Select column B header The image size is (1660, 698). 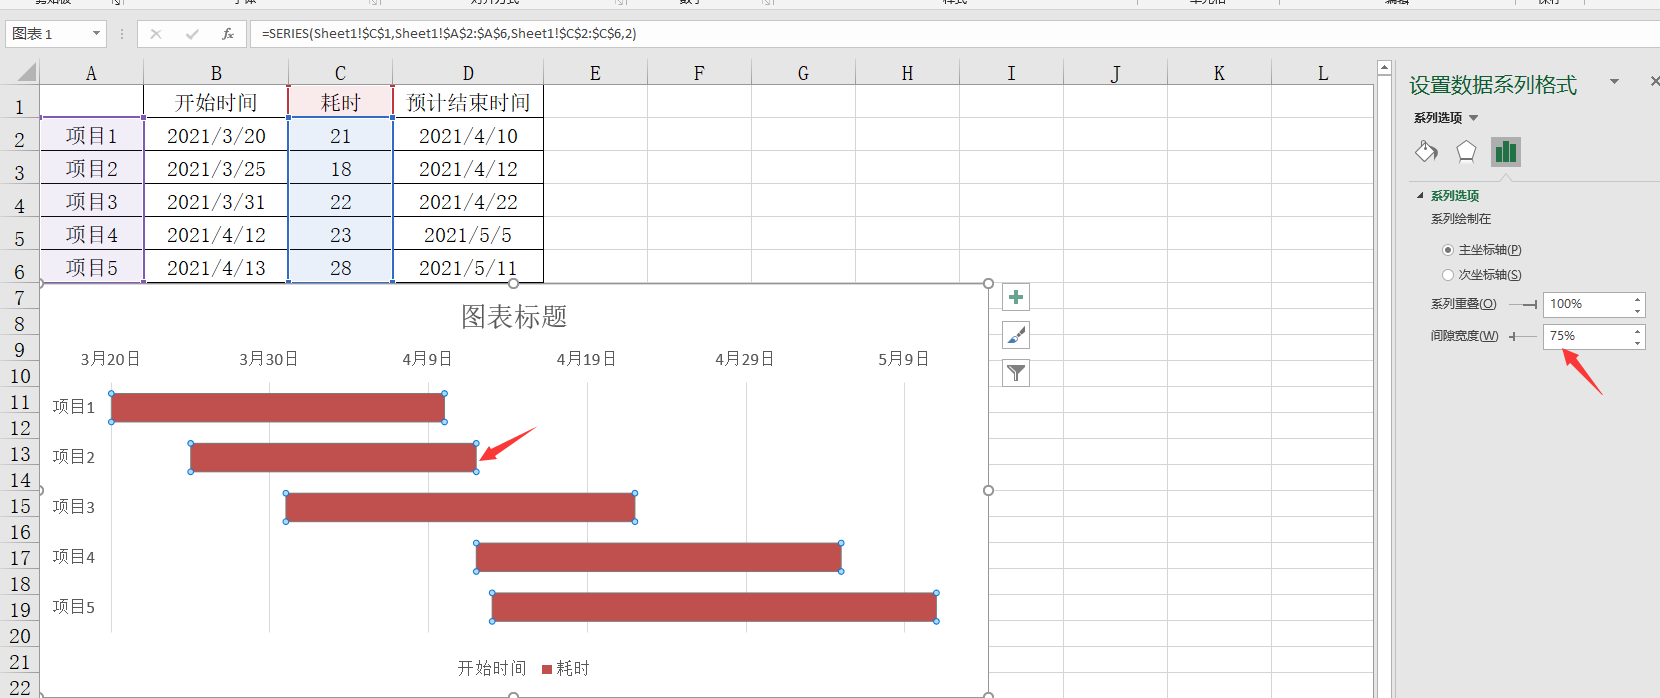[216, 73]
